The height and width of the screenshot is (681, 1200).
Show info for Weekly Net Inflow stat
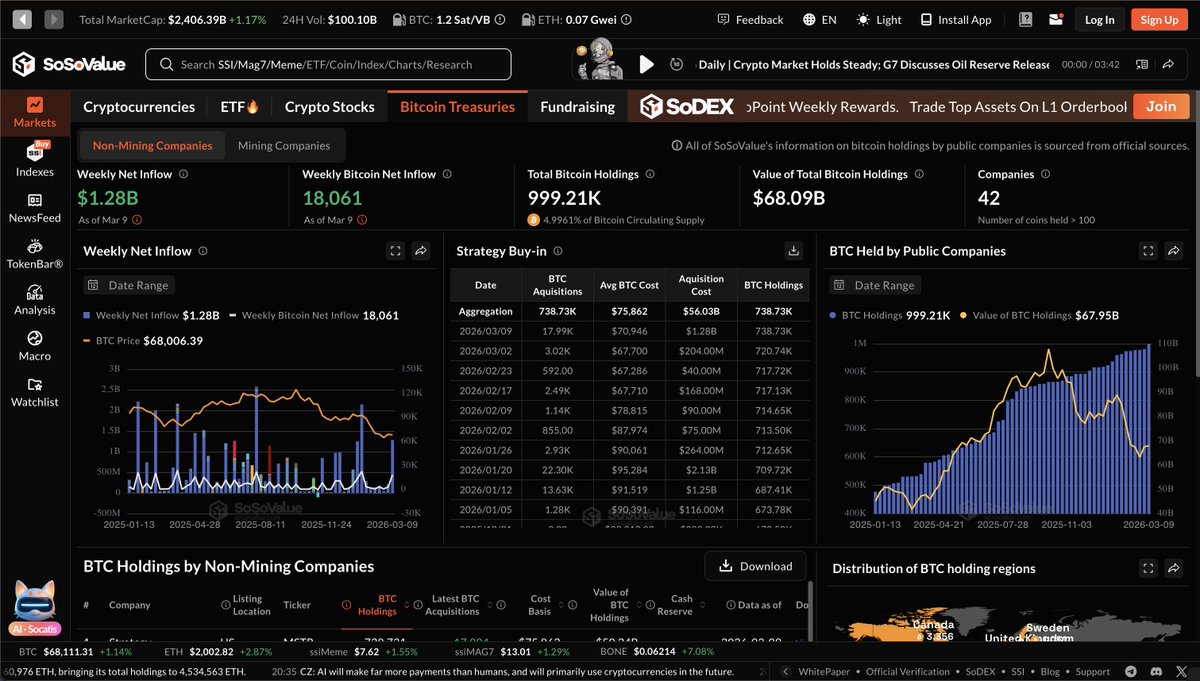click(183, 174)
